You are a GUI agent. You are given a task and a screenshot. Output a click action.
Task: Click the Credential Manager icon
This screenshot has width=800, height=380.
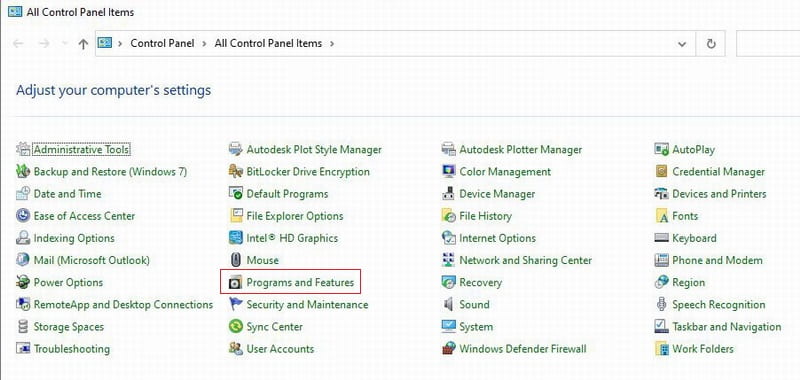(661, 171)
